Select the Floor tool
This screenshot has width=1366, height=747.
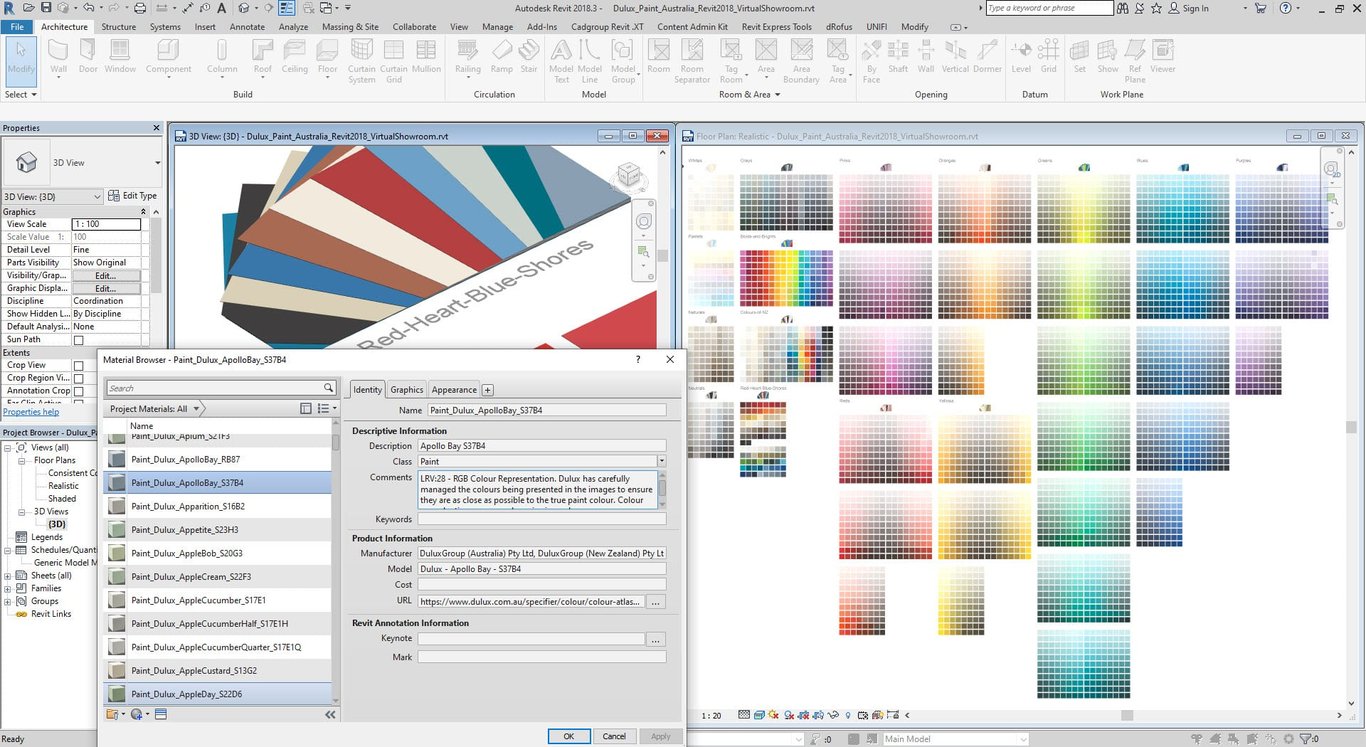pos(328,58)
